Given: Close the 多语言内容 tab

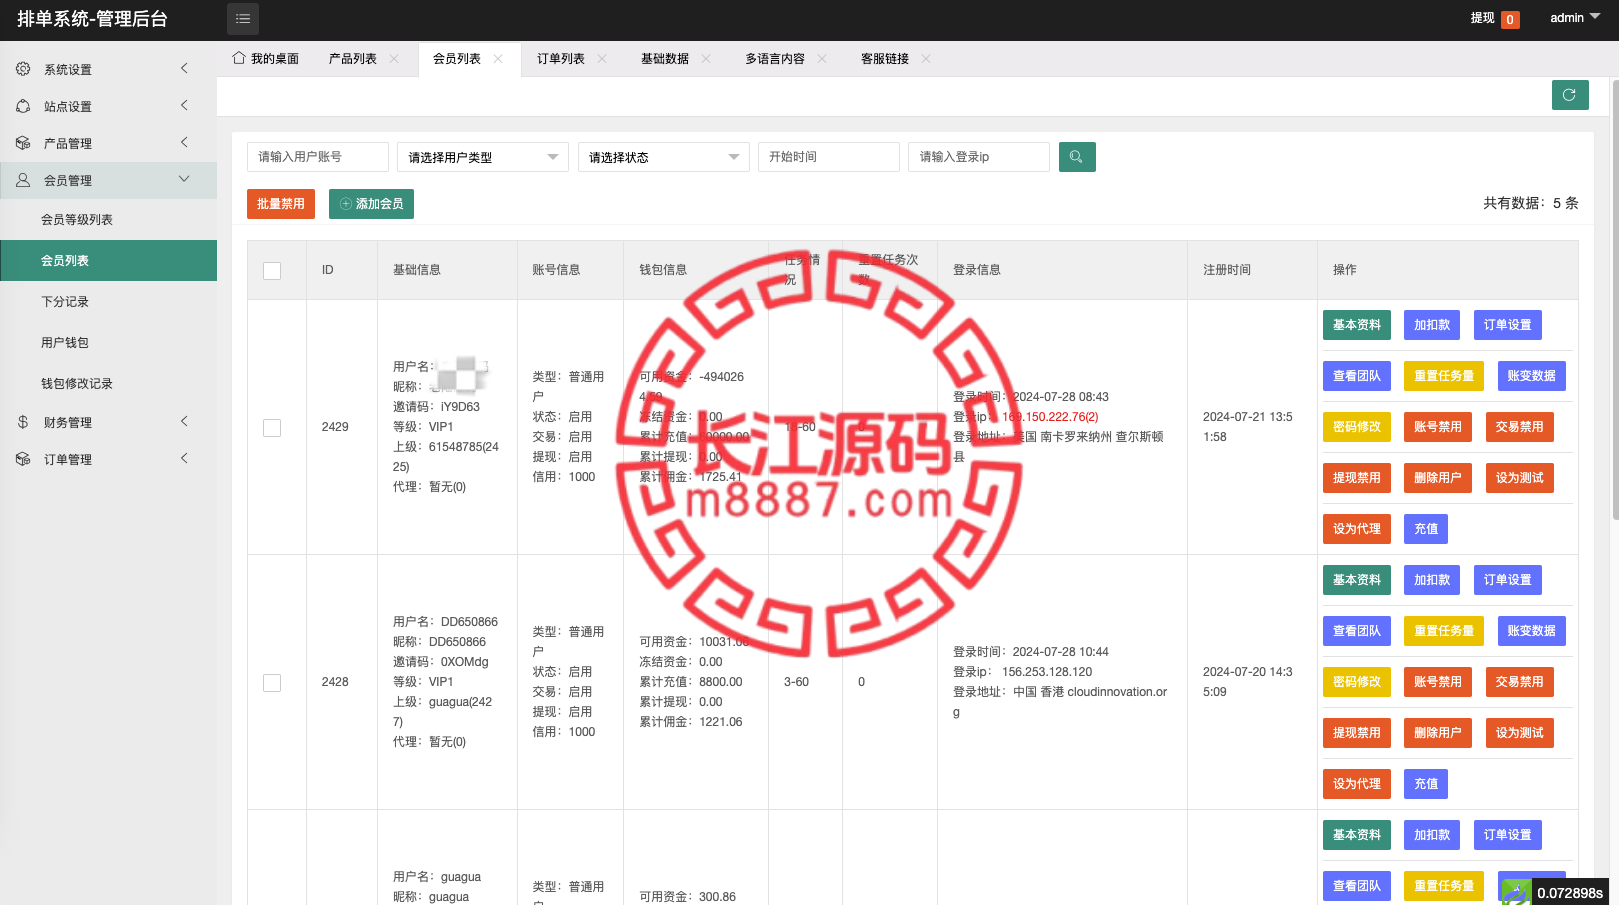Looking at the screenshot, I should 822,59.
